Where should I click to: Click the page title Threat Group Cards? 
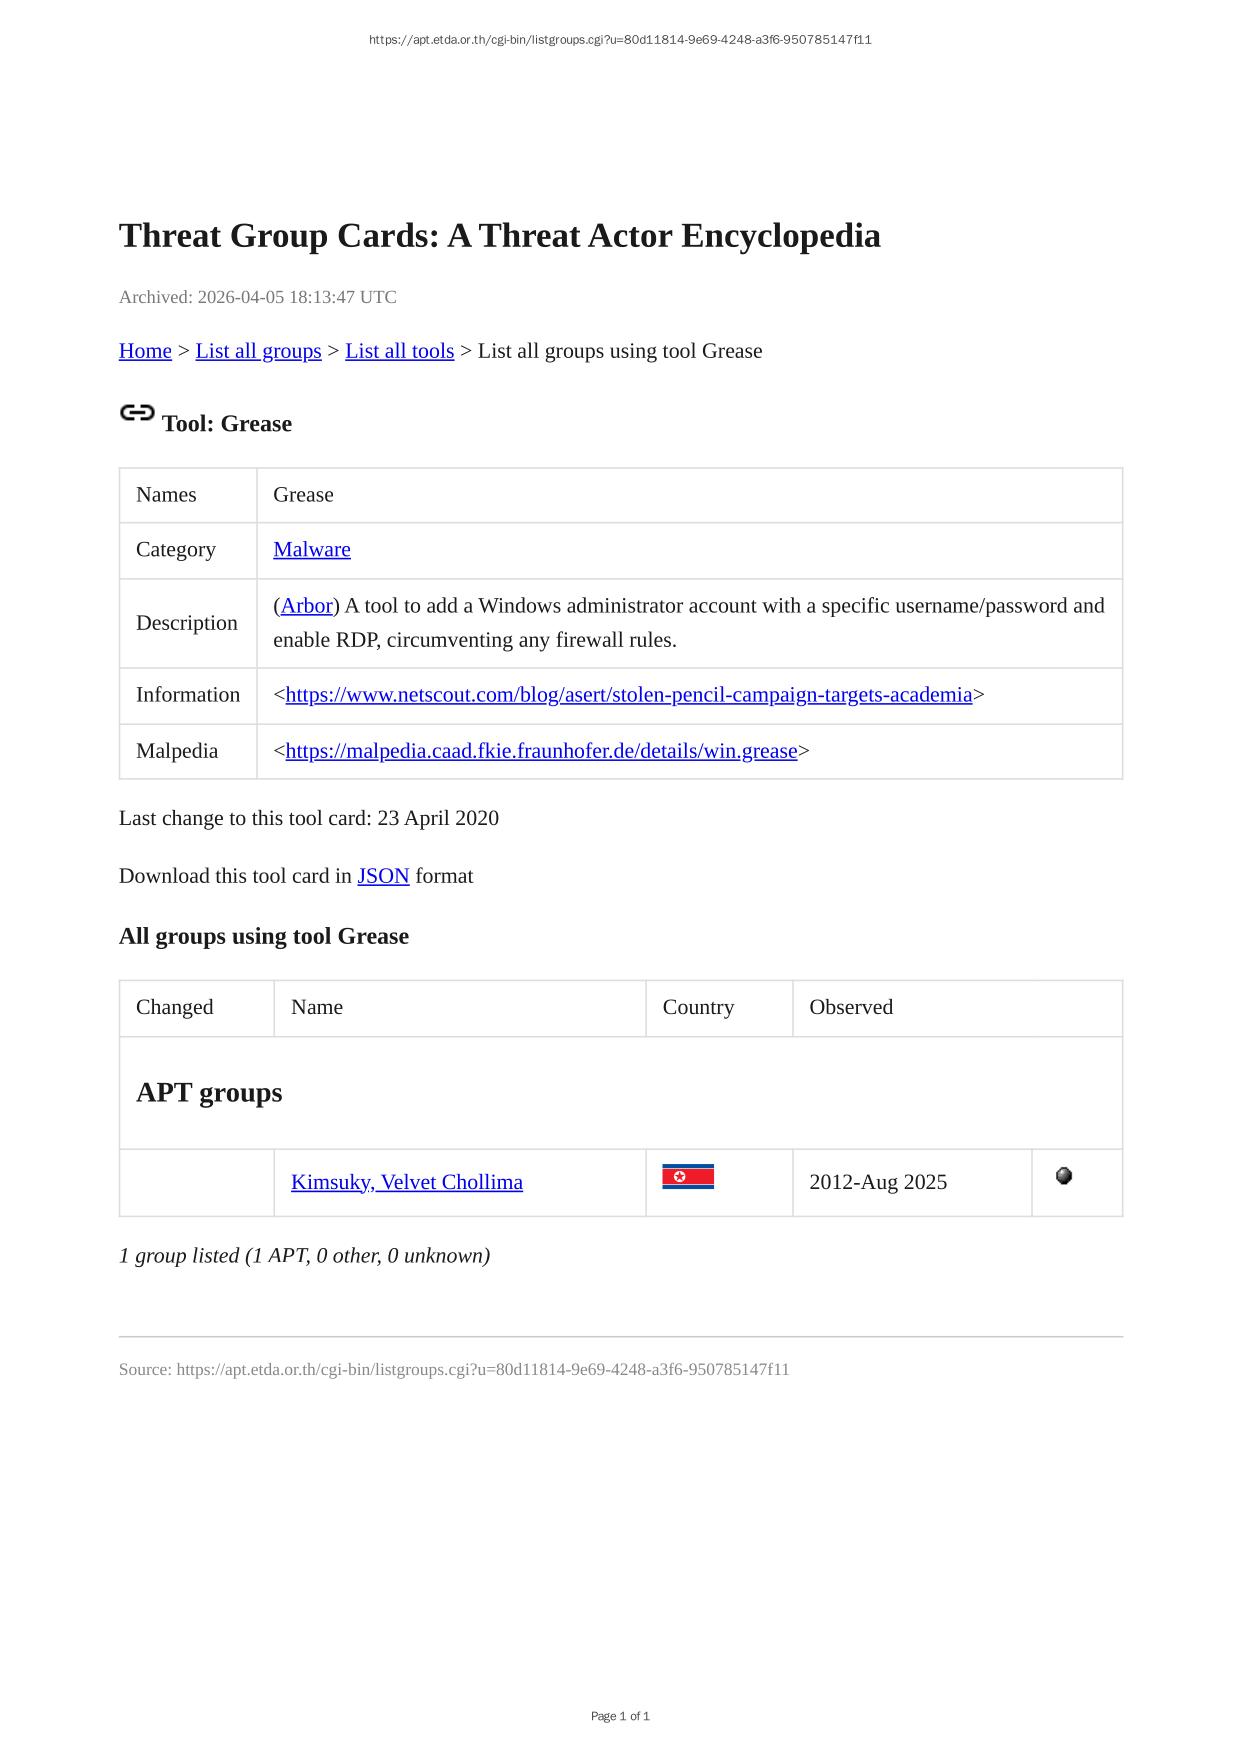point(499,236)
